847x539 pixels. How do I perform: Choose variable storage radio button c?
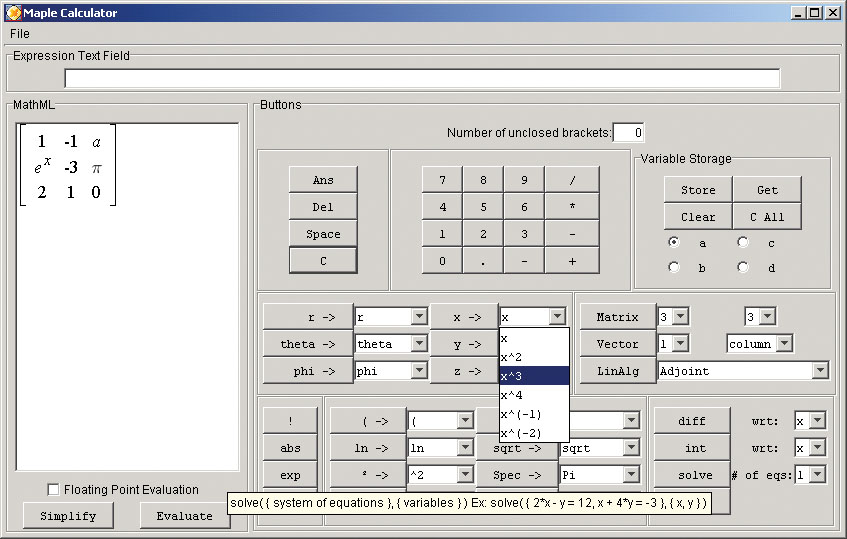(743, 243)
